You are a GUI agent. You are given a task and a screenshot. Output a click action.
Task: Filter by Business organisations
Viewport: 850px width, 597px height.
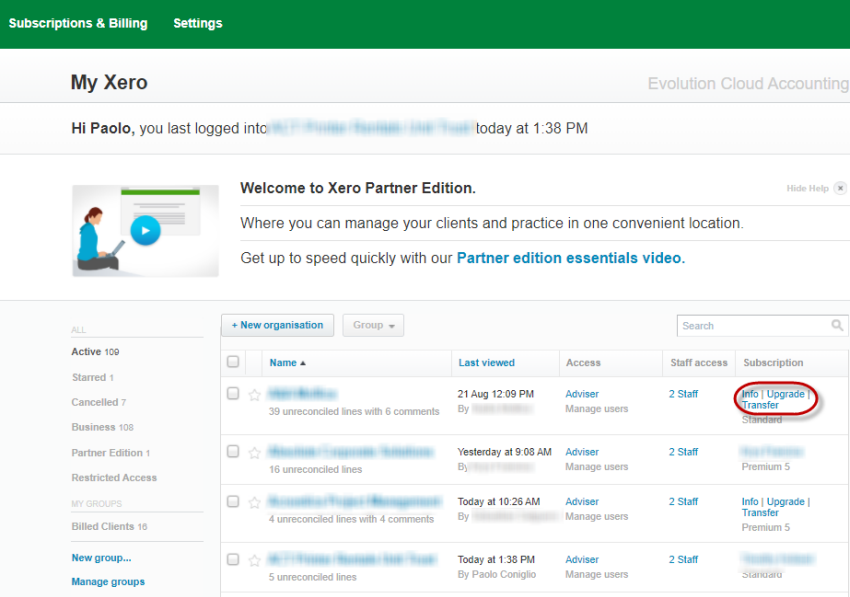[x=102, y=427]
